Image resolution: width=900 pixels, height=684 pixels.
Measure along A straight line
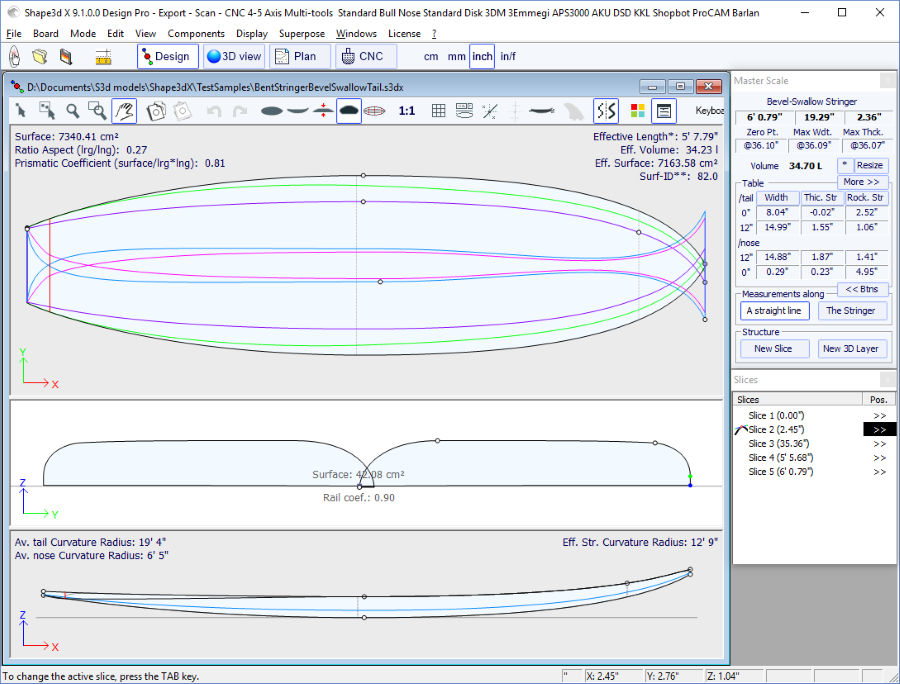coord(774,311)
